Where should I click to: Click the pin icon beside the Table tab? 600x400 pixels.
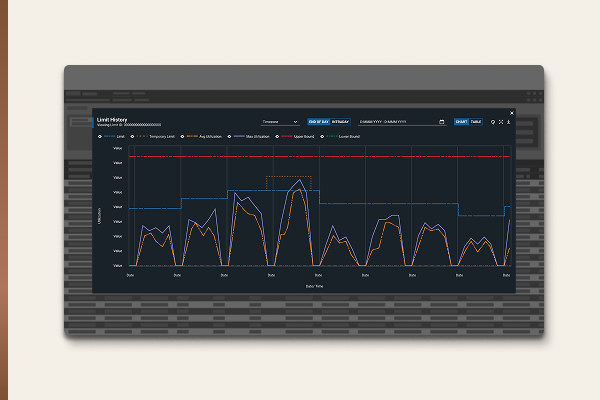(492, 122)
